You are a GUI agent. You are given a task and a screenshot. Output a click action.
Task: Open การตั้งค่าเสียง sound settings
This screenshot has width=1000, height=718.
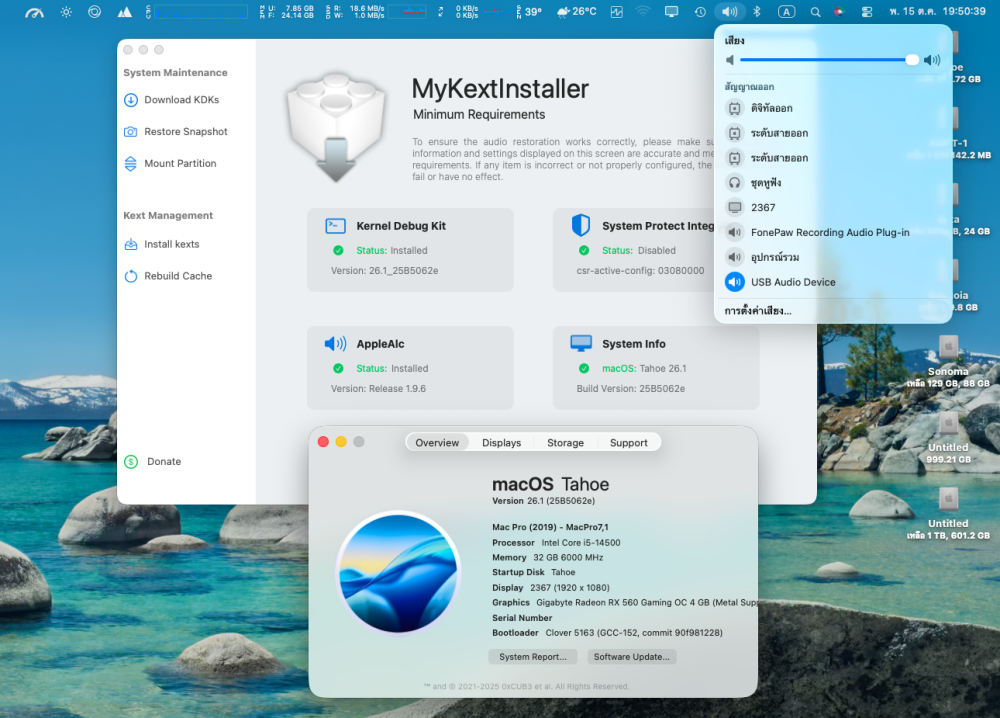pyautogui.click(x=758, y=311)
